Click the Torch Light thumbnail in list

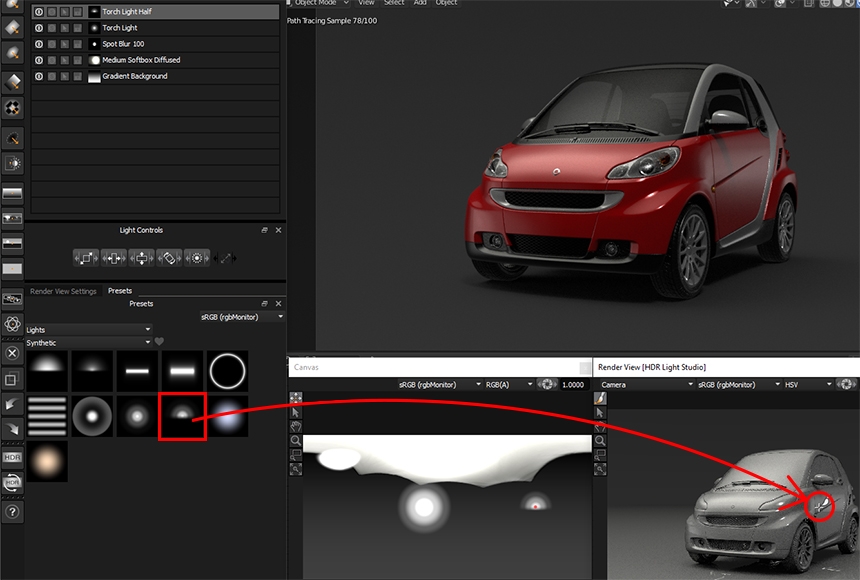coord(94,28)
